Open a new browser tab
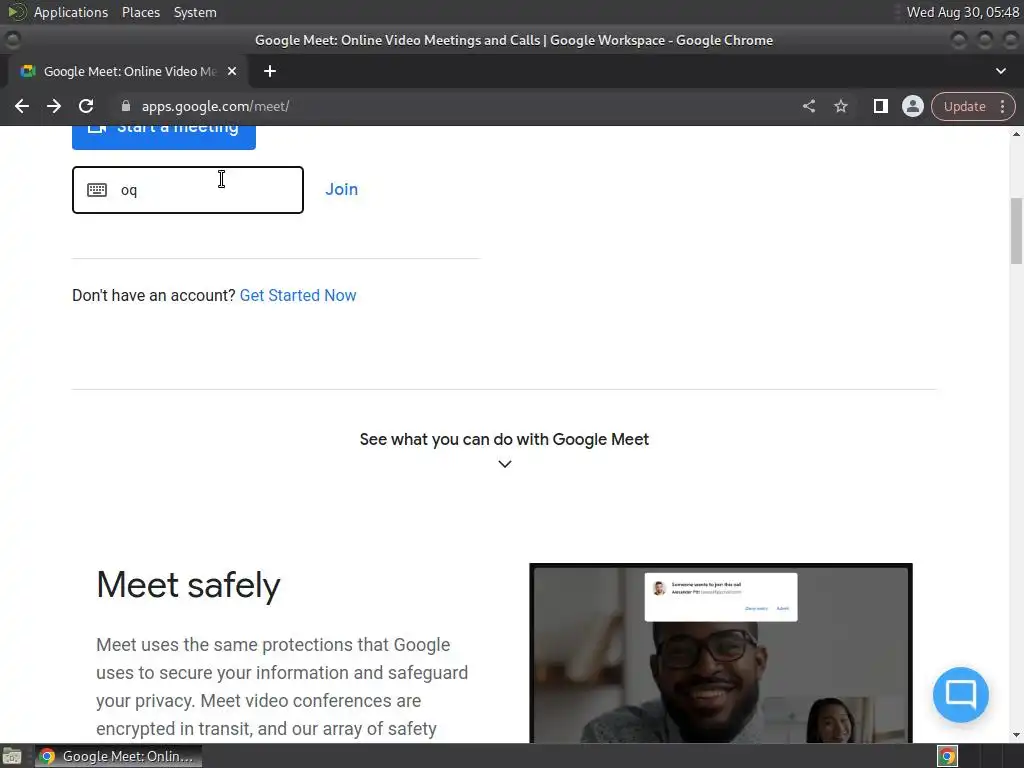1024x768 pixels. point(270,71)
